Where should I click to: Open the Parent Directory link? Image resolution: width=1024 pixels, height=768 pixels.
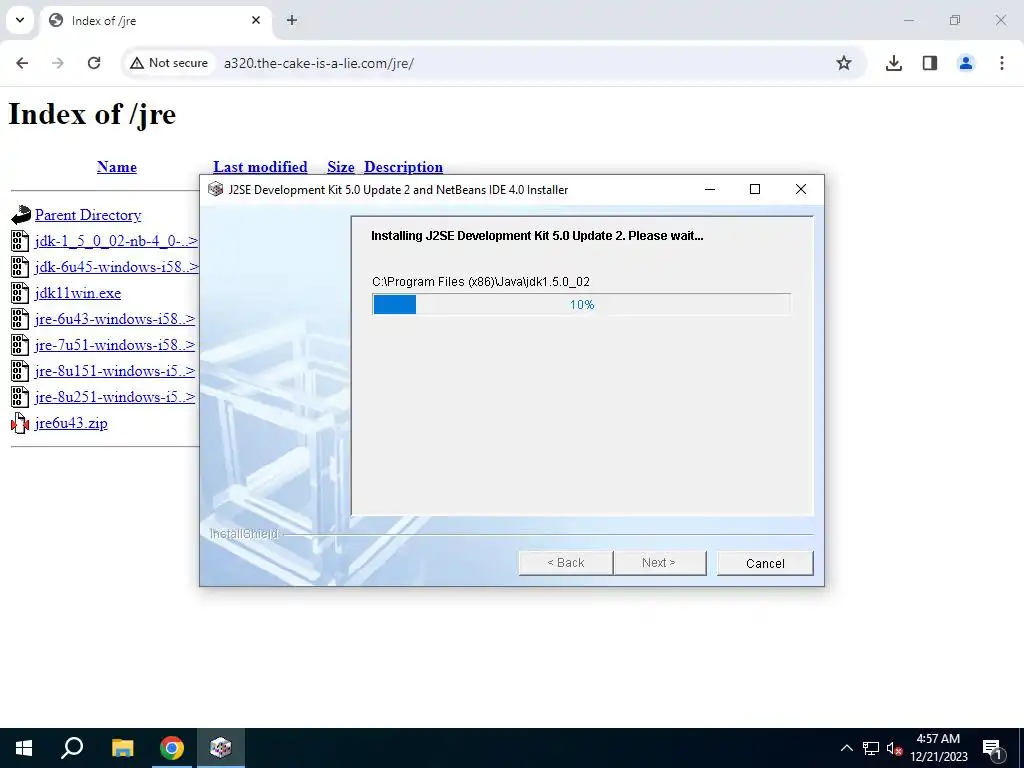88,215
